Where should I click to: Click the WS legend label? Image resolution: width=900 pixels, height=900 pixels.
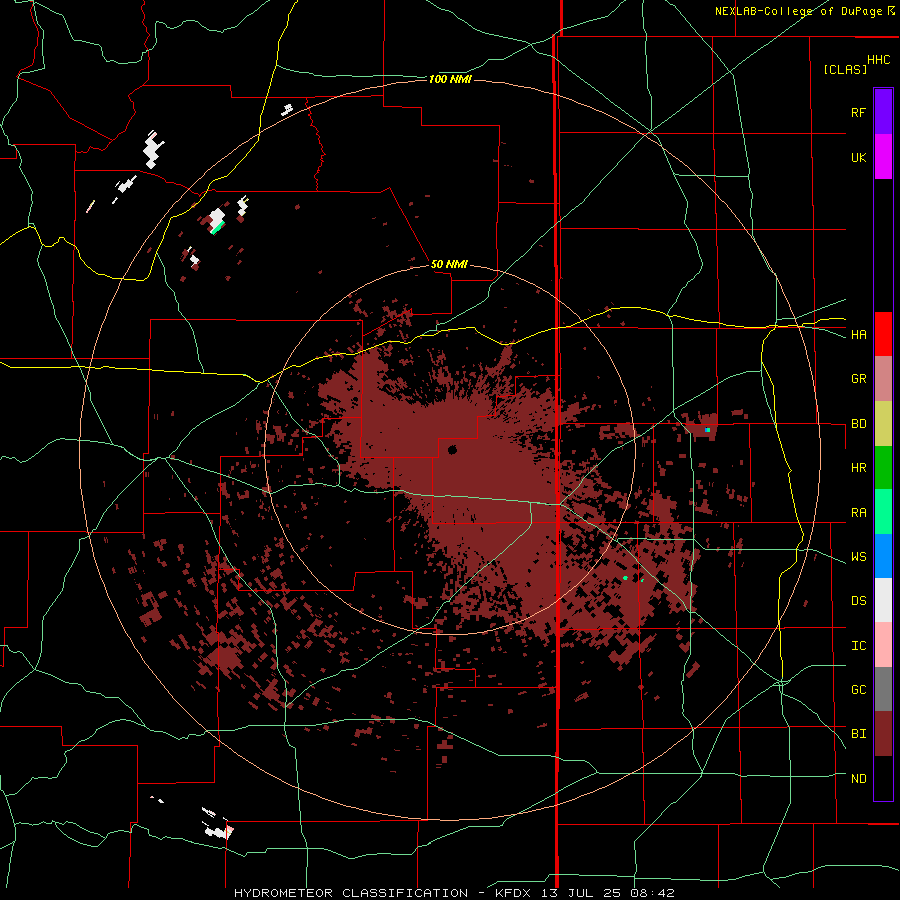[858, 557]
